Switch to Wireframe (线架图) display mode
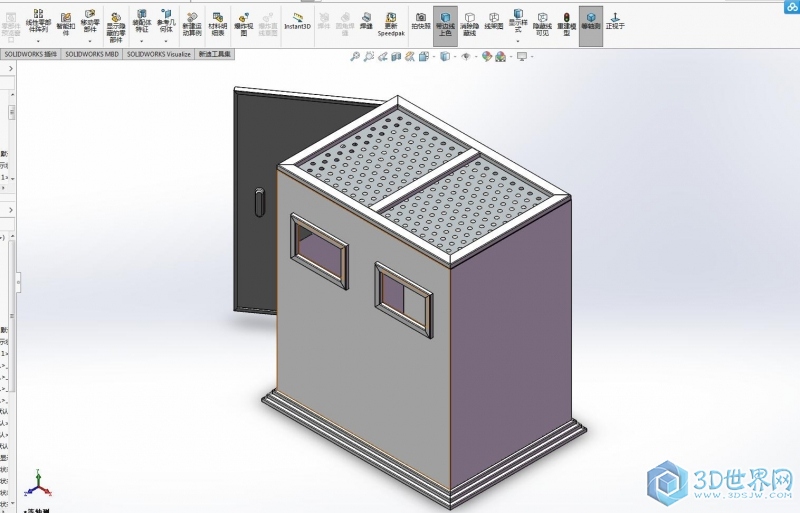 [x=493, y=21]
